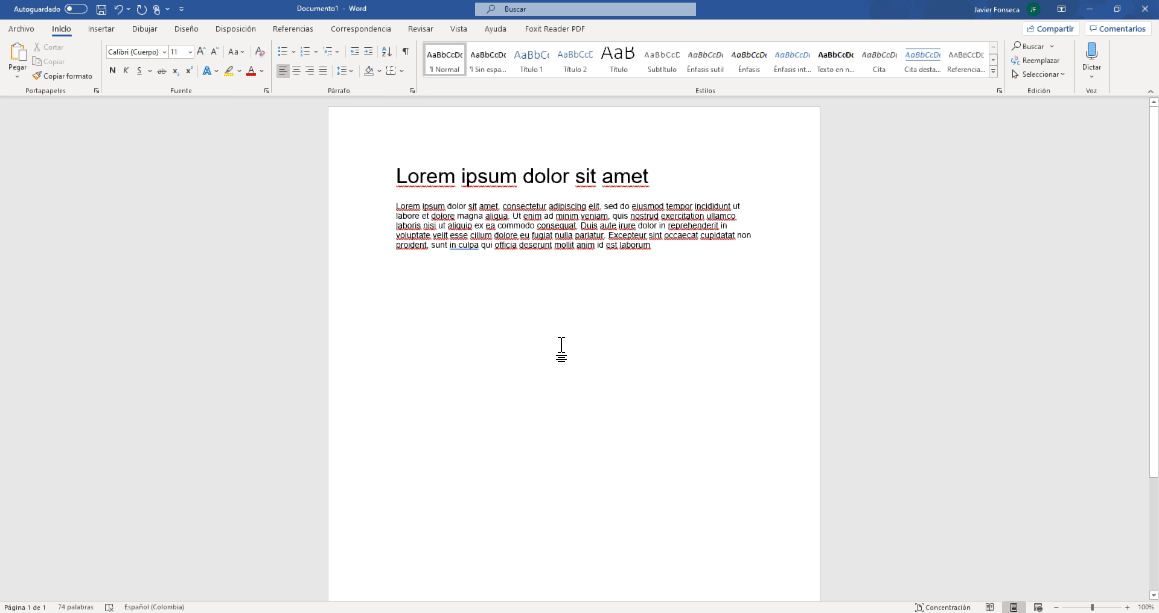The height and width of the screenshot is (613, 1159).
Task: Click the 100% zoom level indicator
Action: click(1146, 607)
